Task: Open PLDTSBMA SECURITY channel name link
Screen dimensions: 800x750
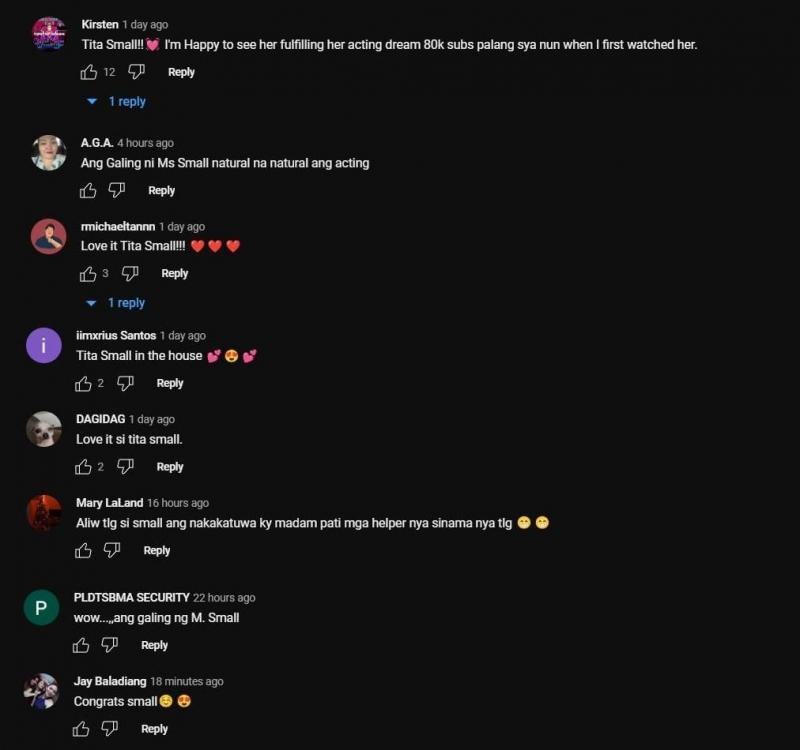Action: pyautogui.click(x=132, y=597)
